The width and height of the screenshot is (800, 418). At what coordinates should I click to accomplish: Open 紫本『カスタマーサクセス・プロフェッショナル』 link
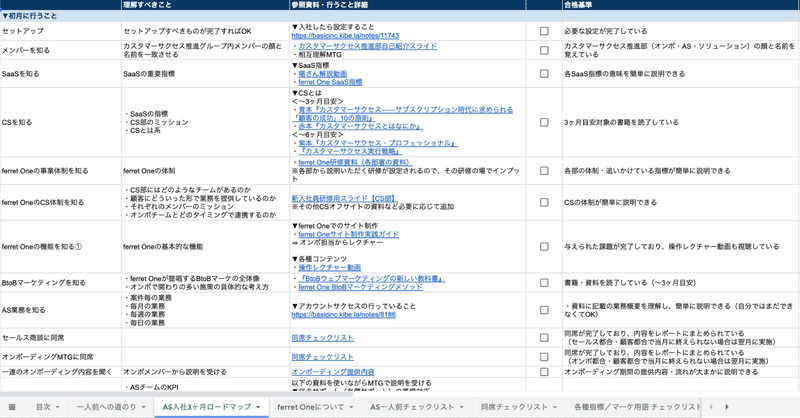(x=378, y=143)
